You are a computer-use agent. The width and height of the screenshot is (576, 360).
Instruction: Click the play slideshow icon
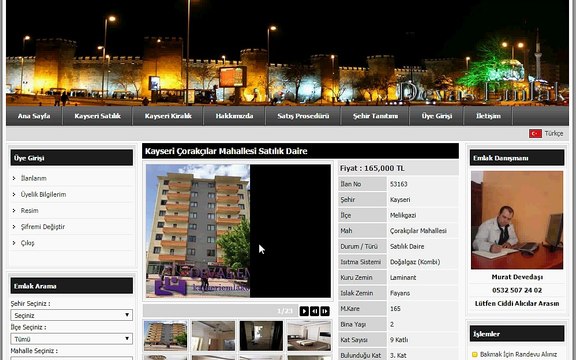click(x=304, y=311)
